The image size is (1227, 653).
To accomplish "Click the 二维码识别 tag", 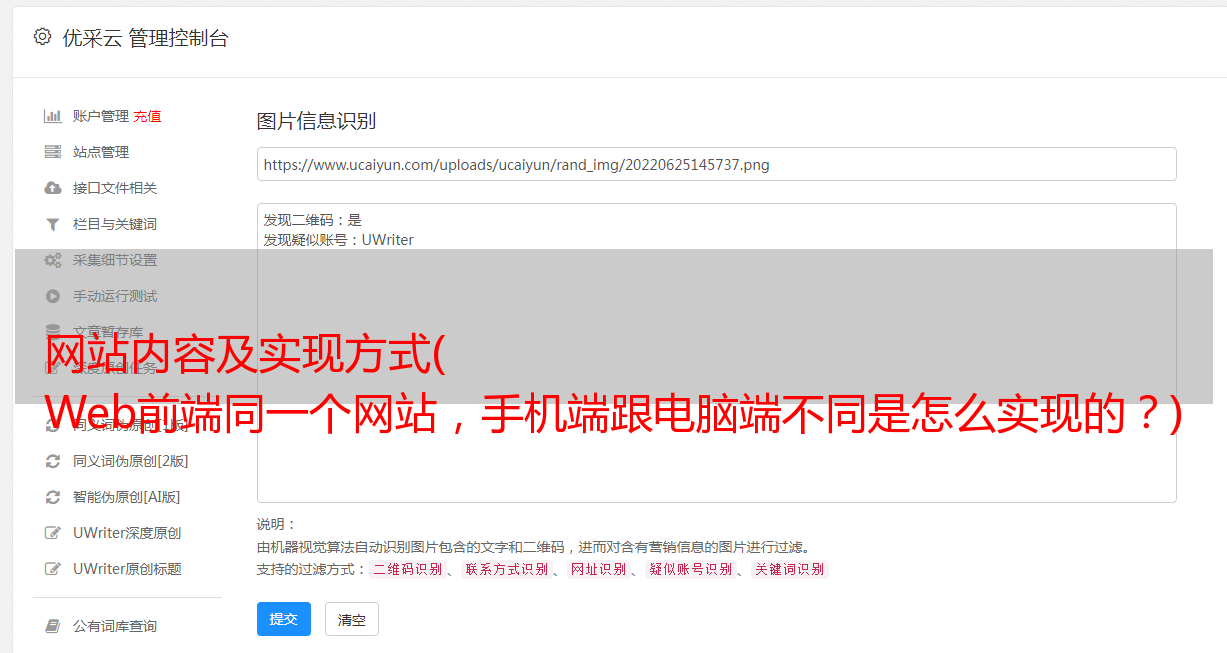I will (408, 569).
